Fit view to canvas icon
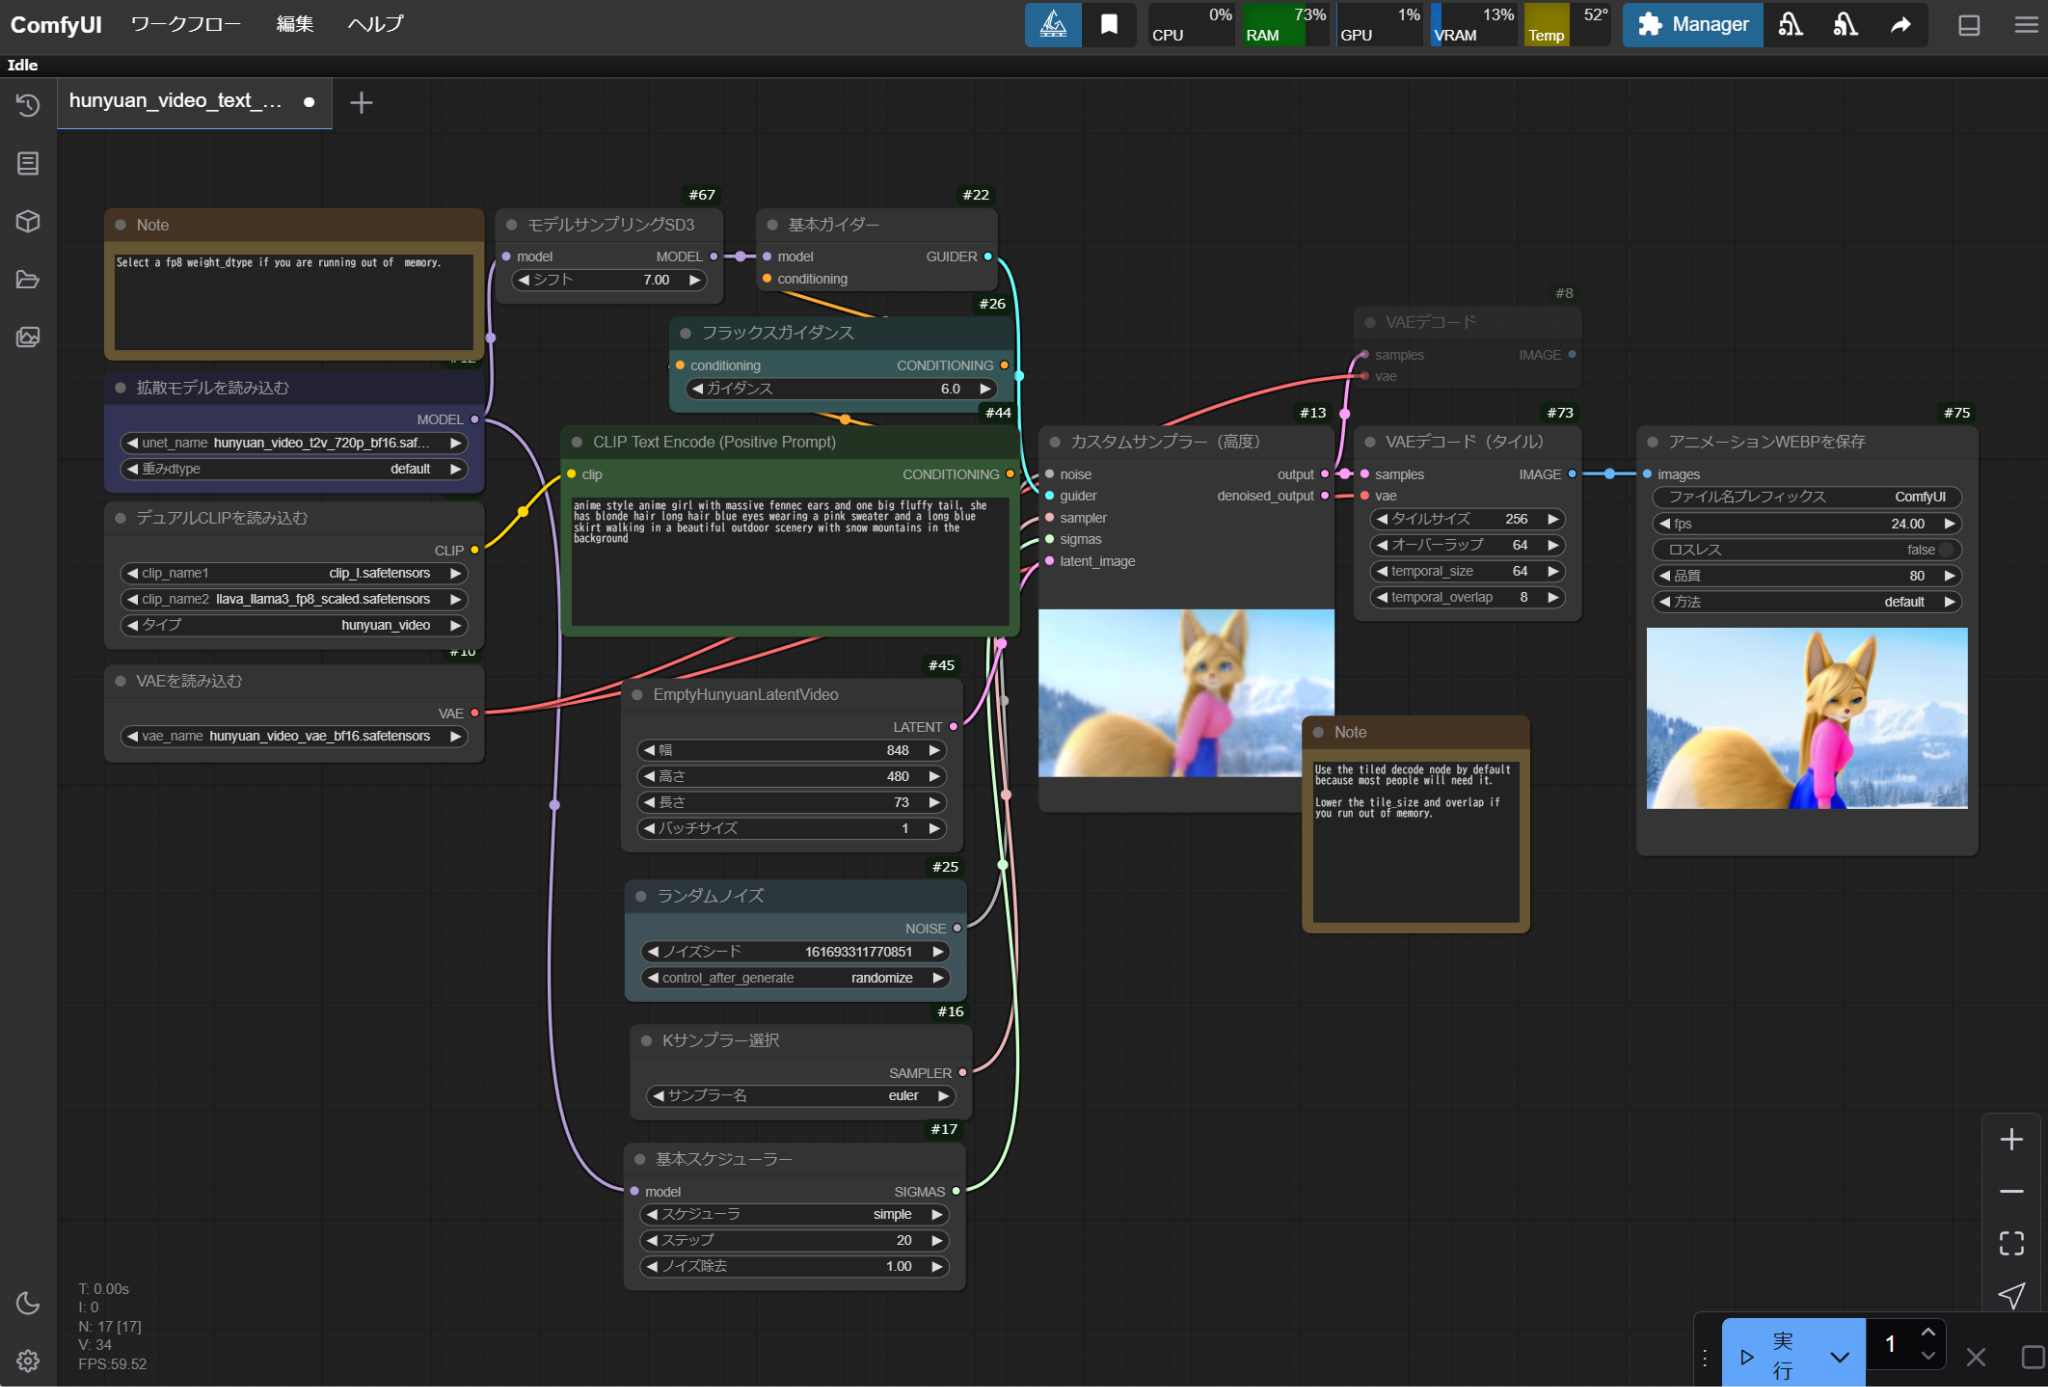 tap(2011, 1243)
